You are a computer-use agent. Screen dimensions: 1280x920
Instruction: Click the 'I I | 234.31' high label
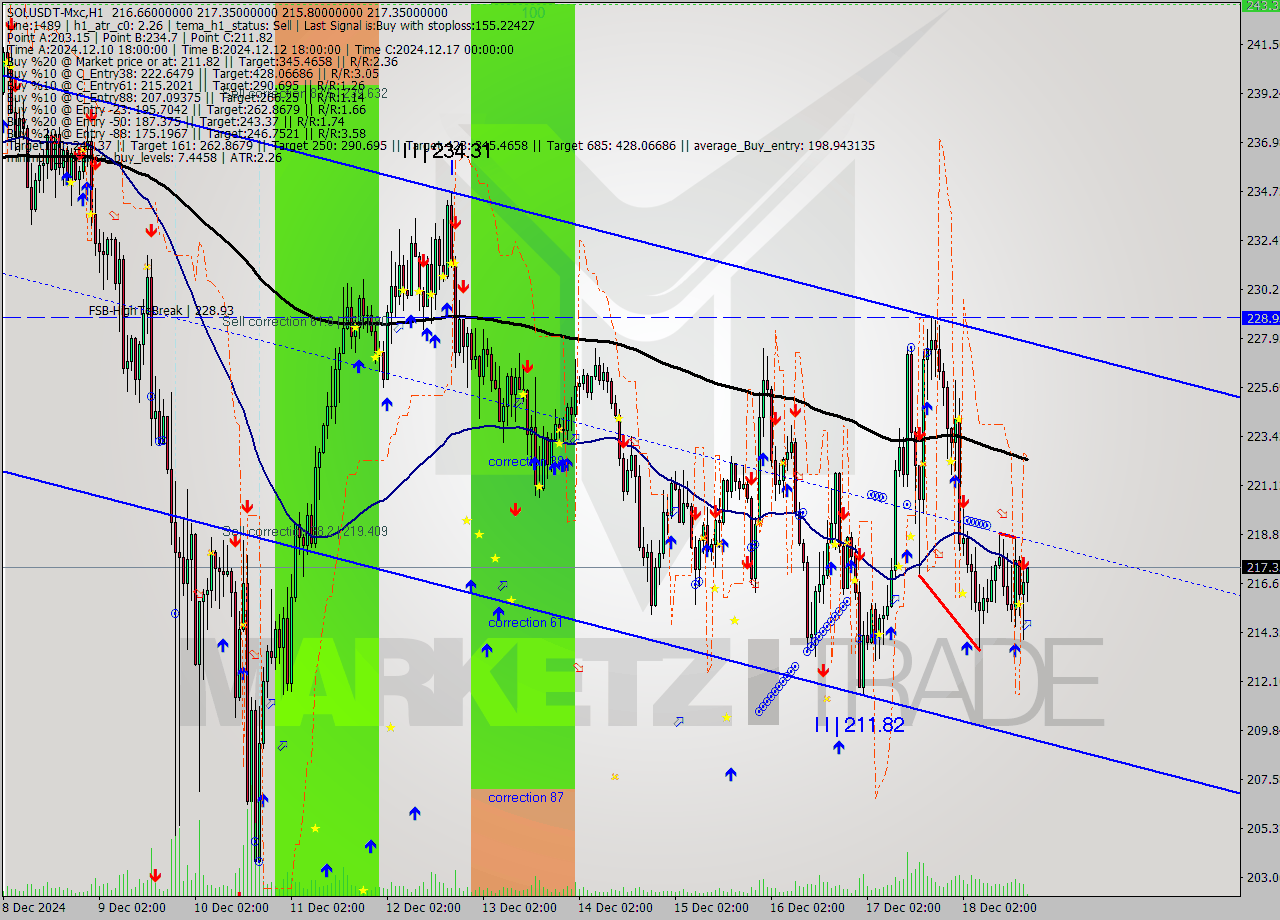point(447,151)
